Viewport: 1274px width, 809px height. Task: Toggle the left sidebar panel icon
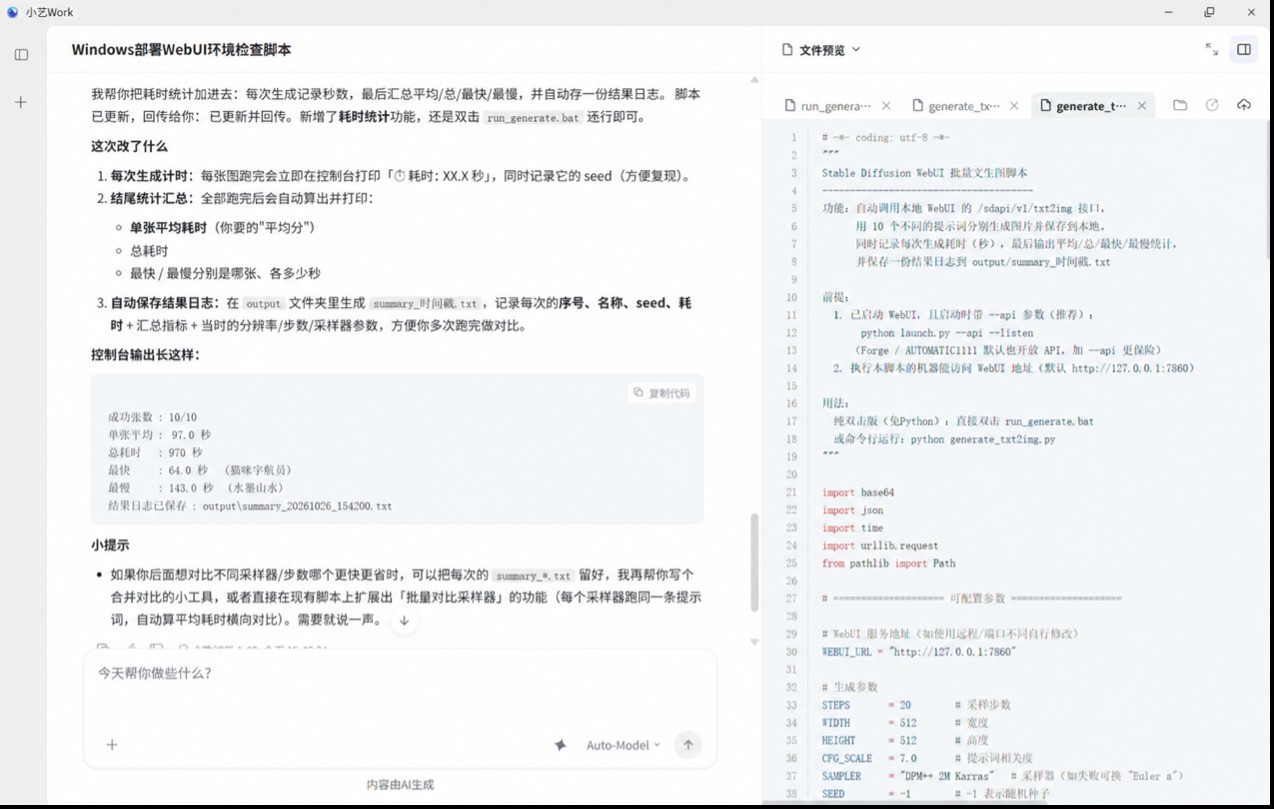click(21, 55)
